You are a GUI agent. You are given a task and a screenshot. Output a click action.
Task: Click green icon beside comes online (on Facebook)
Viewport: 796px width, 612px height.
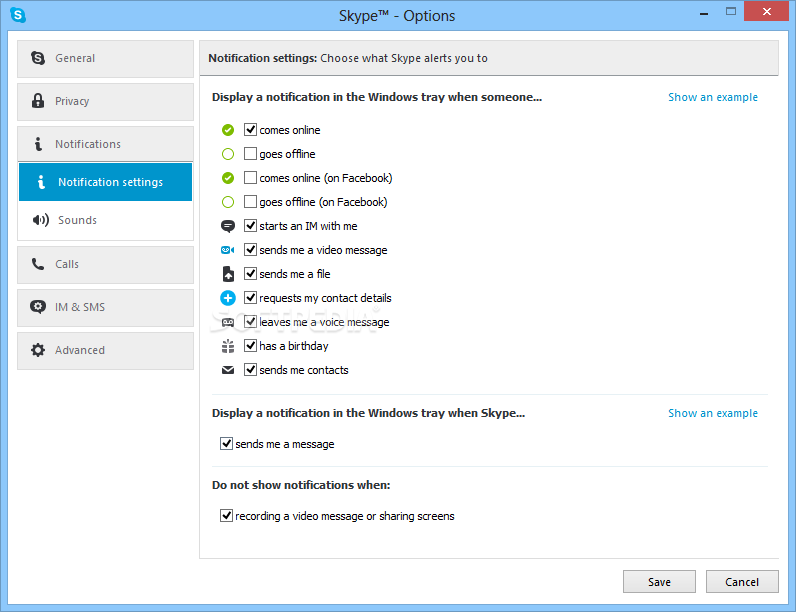[228, 178]
